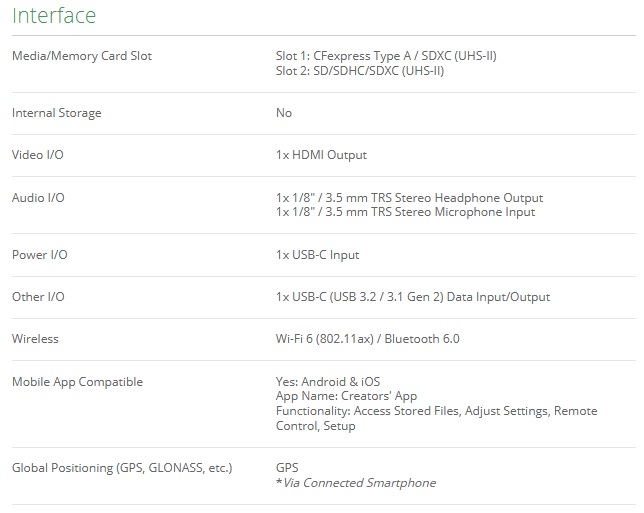The height and width of the screenshot is (513, 644).
Task: Select the Internal Storage label
Action: pyautogui.click(x=57, y=113)
